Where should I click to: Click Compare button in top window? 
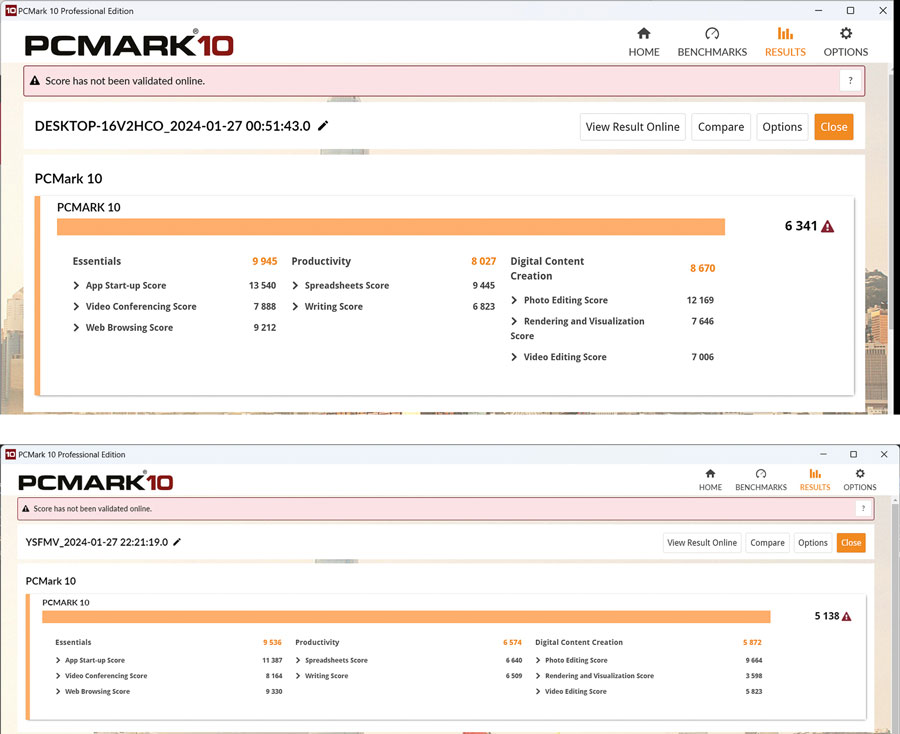720,127
